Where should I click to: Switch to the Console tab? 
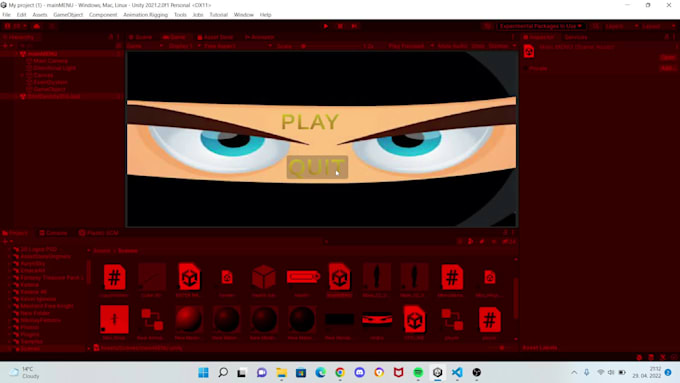54,233
